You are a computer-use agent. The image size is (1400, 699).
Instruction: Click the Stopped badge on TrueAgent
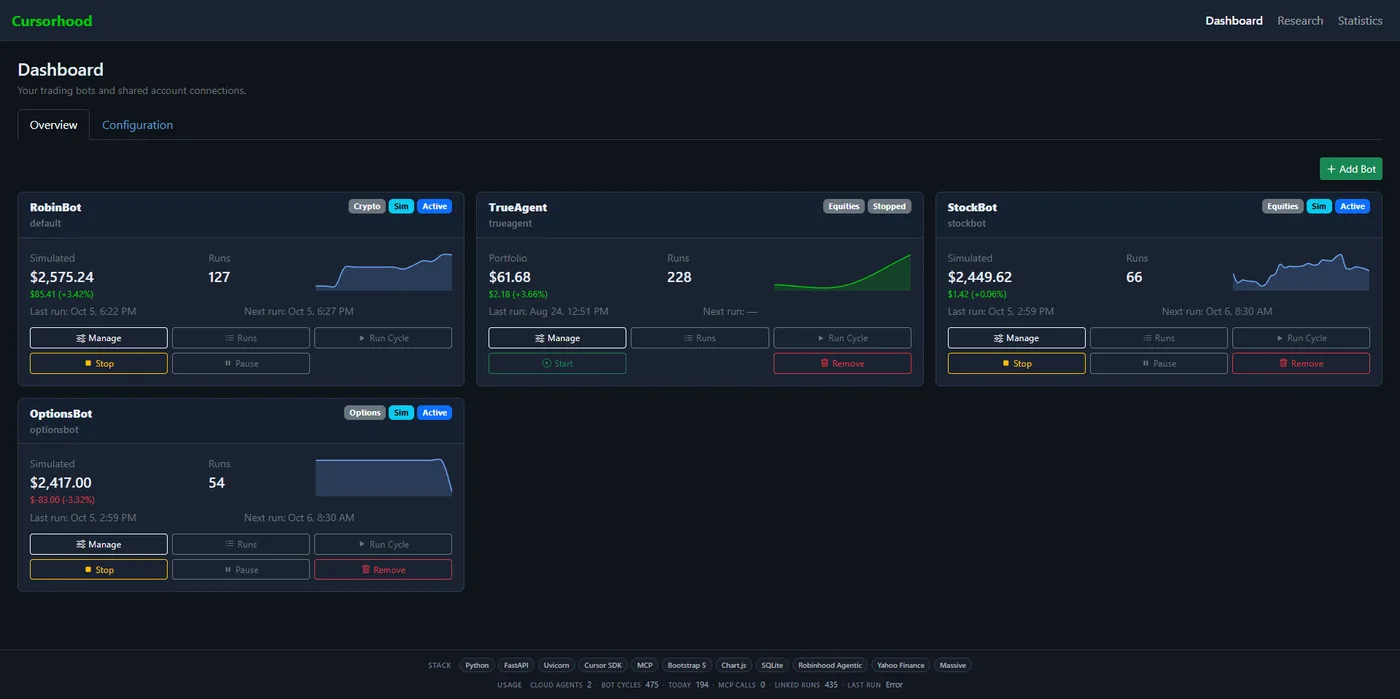pos(889,206)
